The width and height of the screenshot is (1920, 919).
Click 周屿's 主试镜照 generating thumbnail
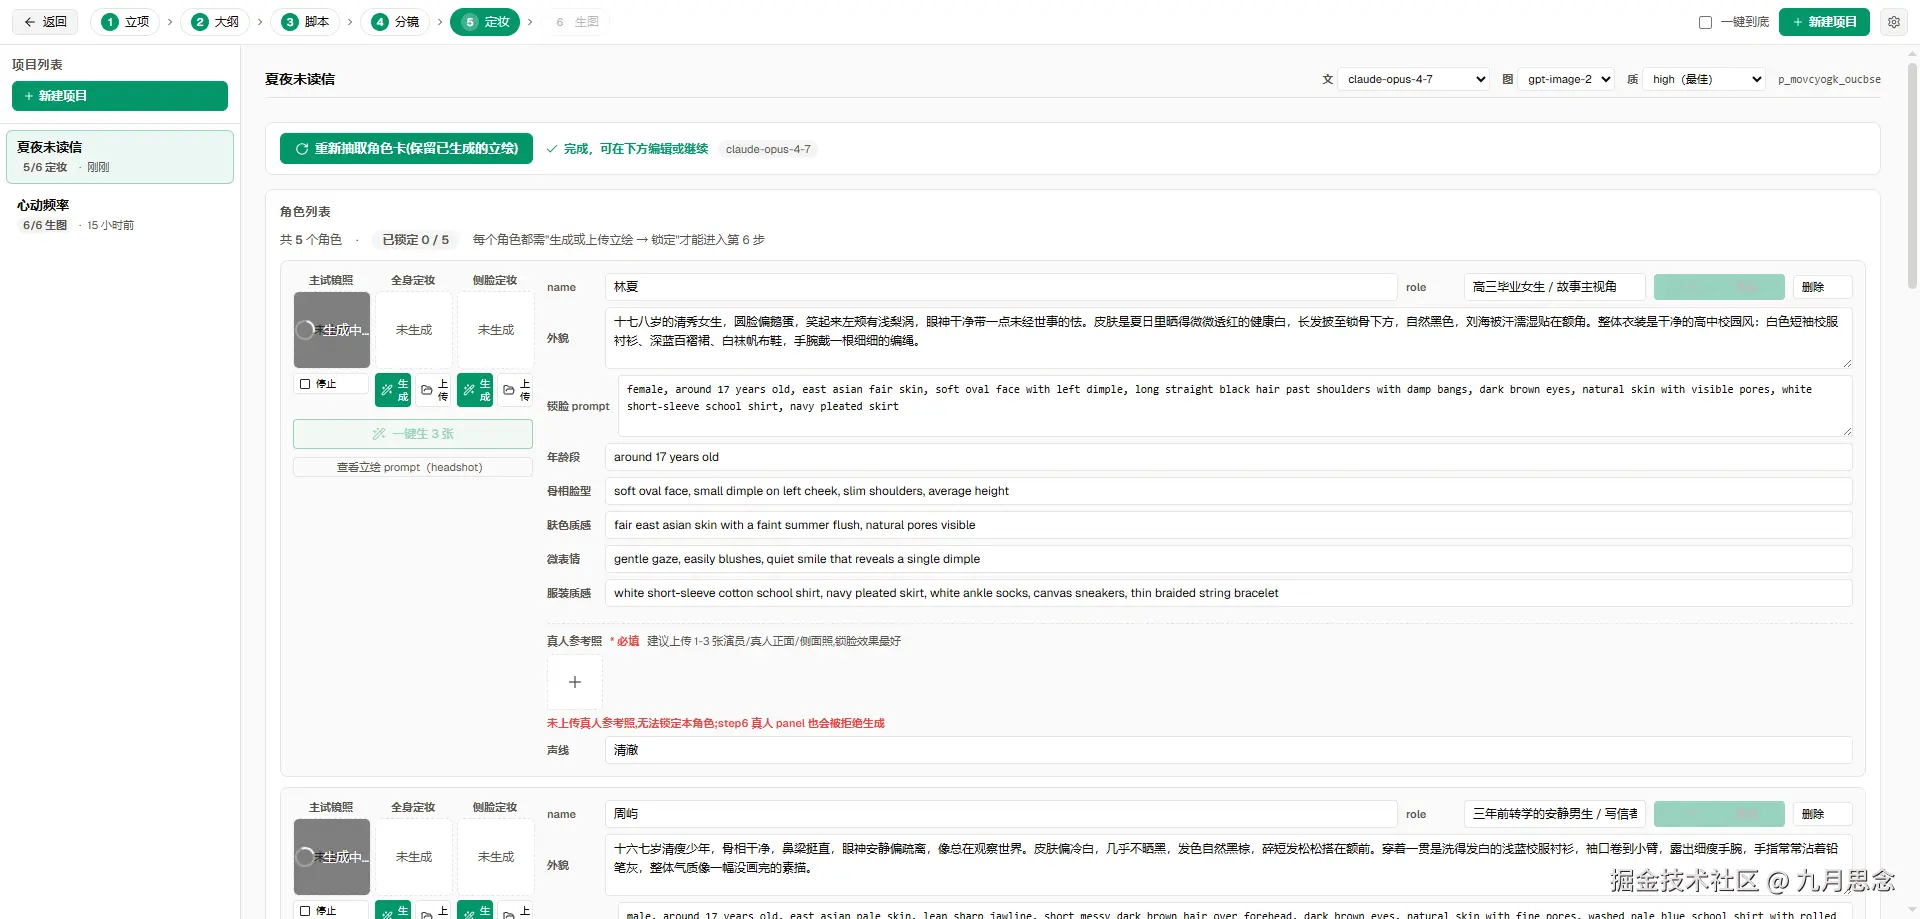pyautogui.click(x=332, y=857)
